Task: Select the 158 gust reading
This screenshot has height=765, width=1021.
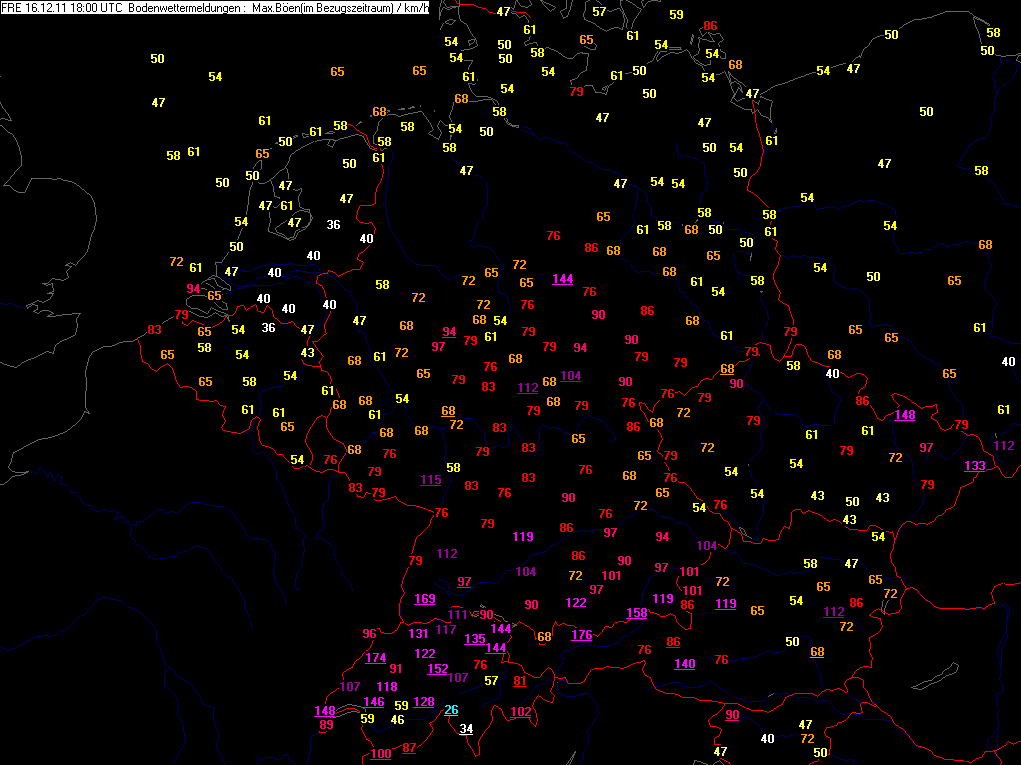Action: 637,613
